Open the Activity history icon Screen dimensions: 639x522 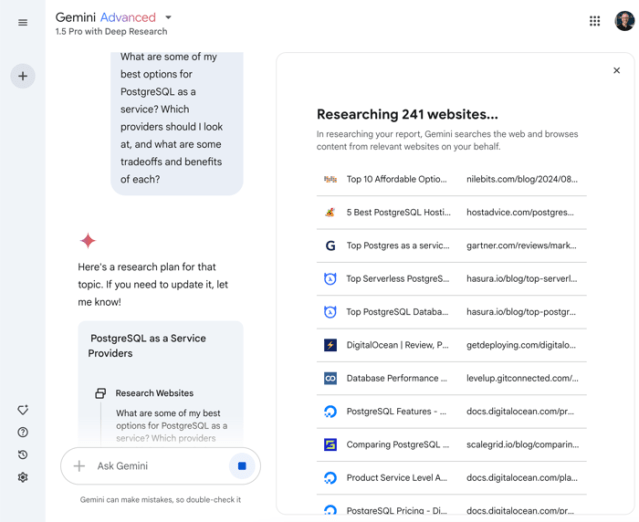23,455
